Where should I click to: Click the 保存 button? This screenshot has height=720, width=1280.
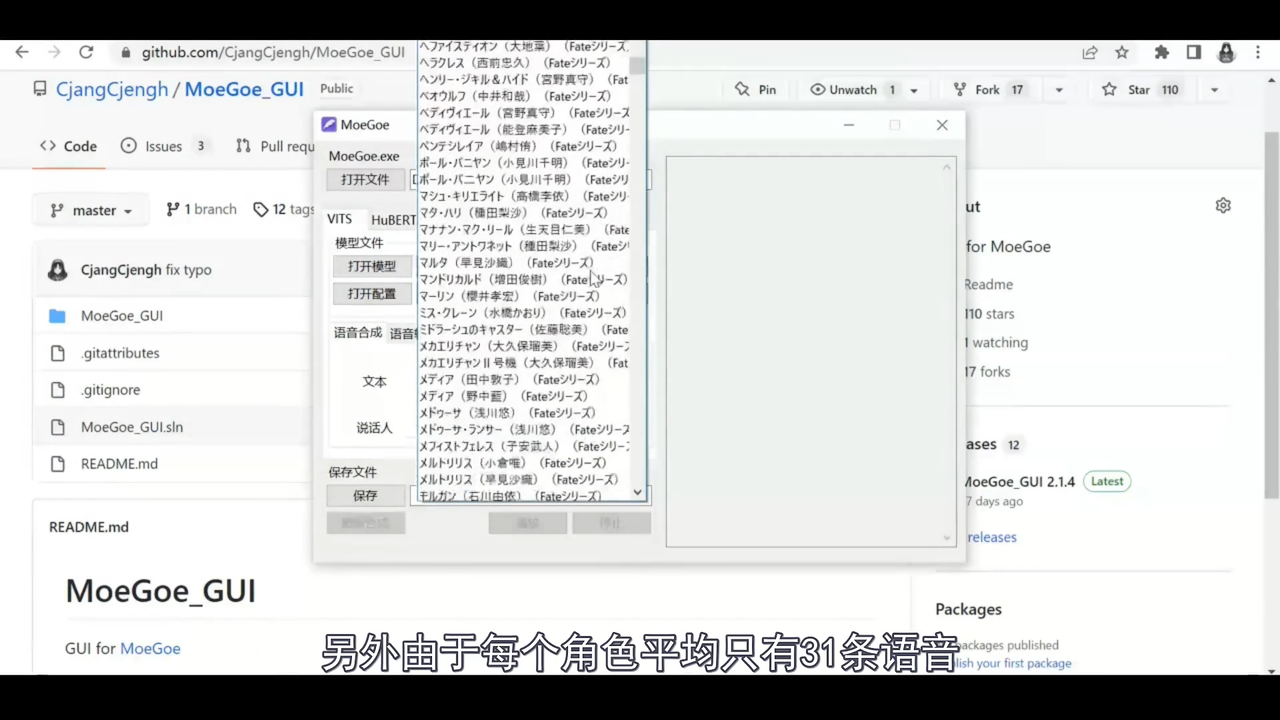coord(365,496)
